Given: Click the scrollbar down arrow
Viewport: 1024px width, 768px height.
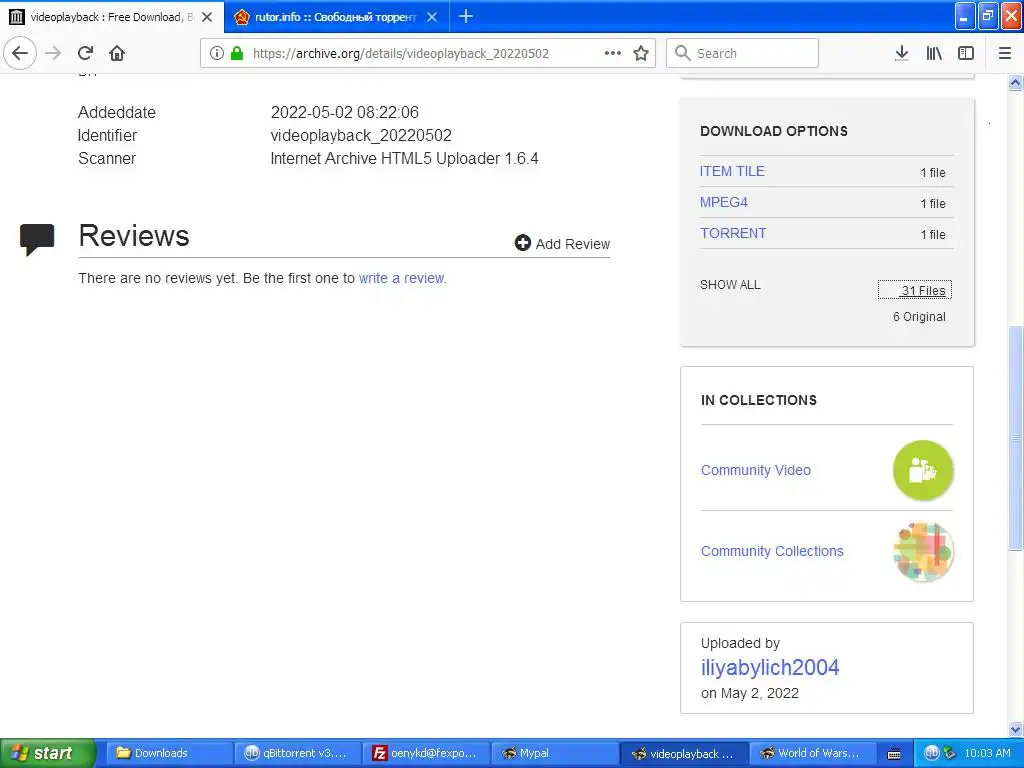Looking at the screenshot, I should click(1016, 729).
